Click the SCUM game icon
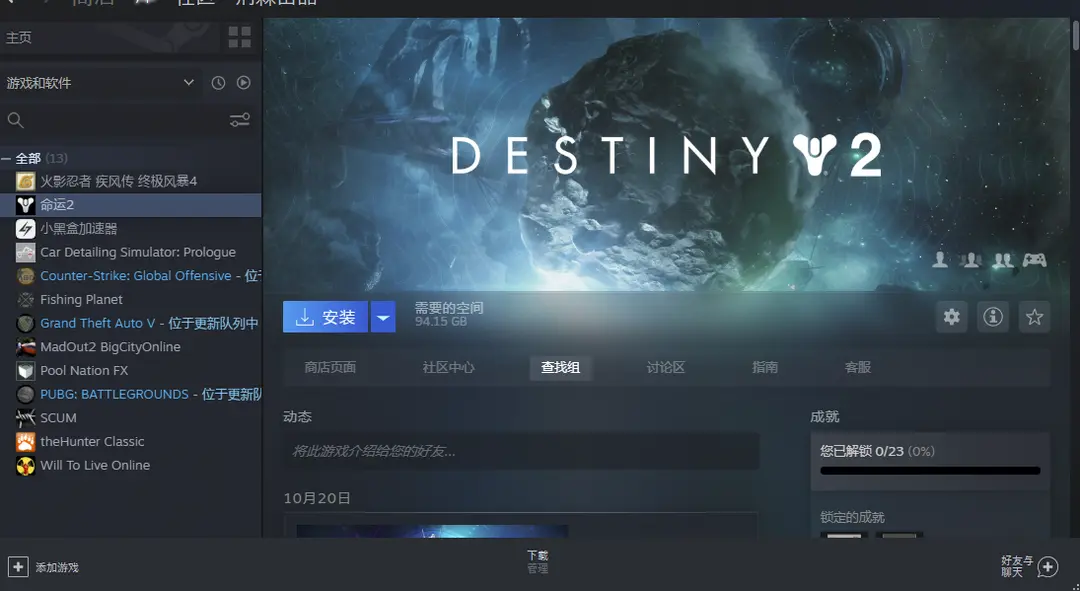 25,417
